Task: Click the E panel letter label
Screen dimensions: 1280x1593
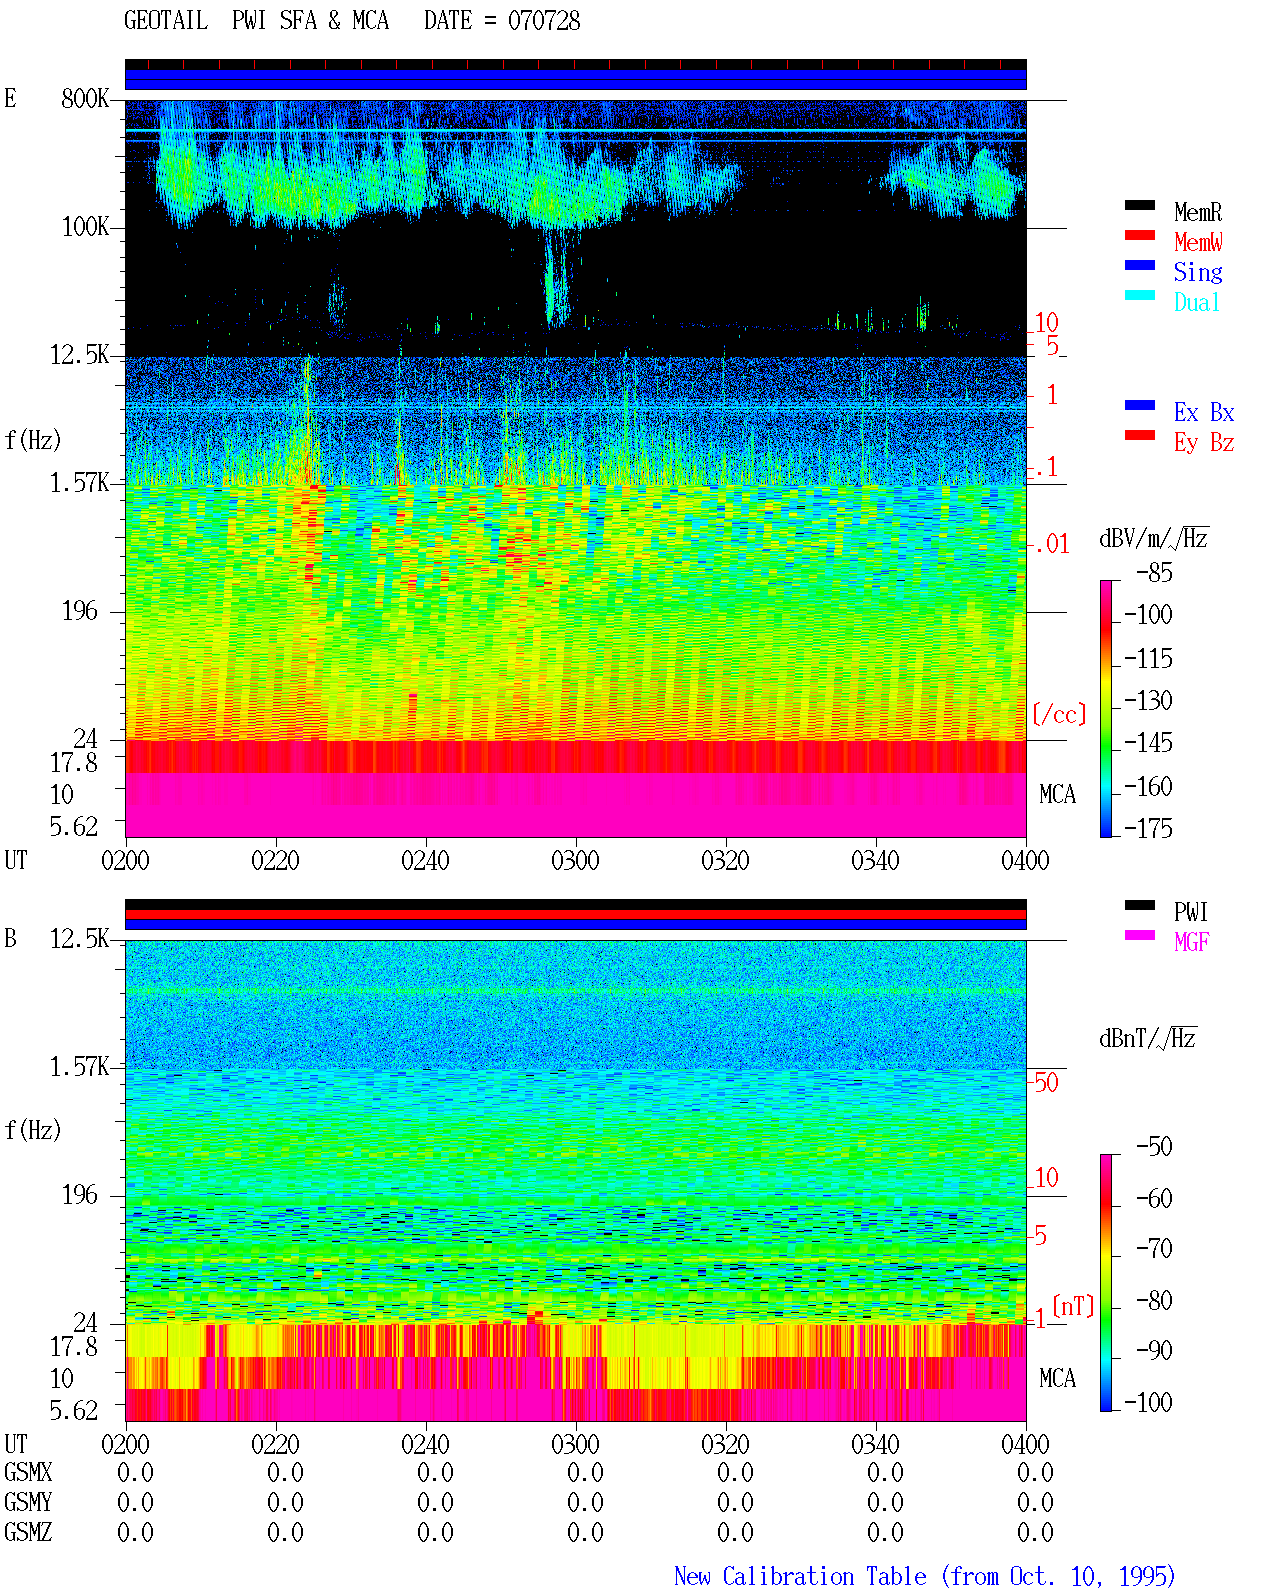Action: pos(11,98)
